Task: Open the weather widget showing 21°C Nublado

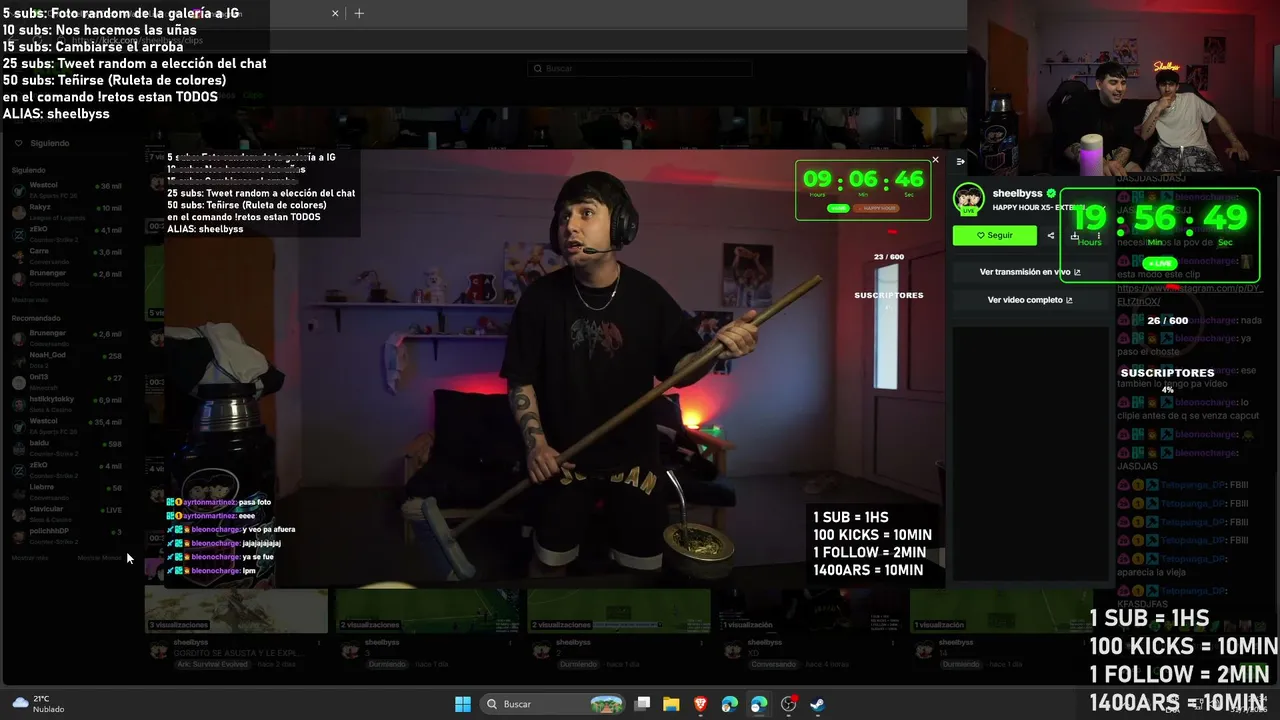Action: [x=39, y=704]
